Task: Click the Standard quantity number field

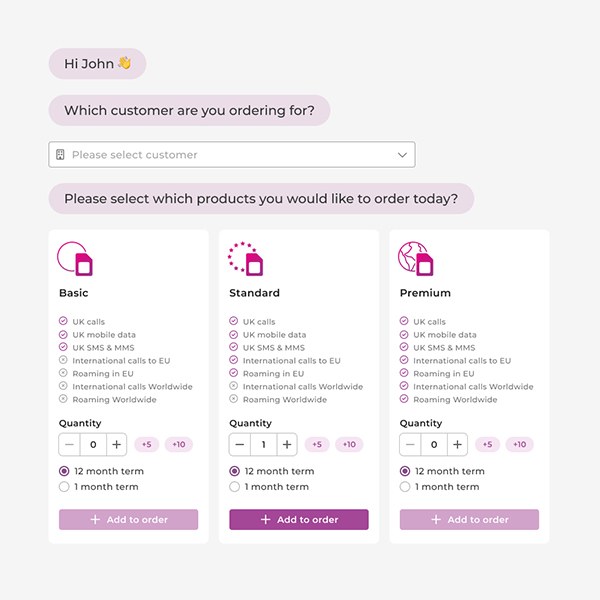Action: pos(264,444)
